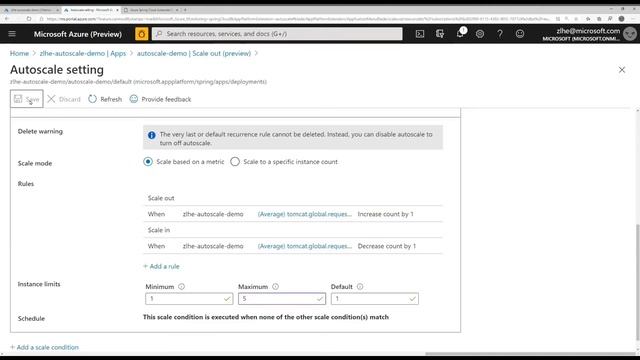Click the Refresh circular arrow icon
The image size is (640, 360).
pos(93,99)
